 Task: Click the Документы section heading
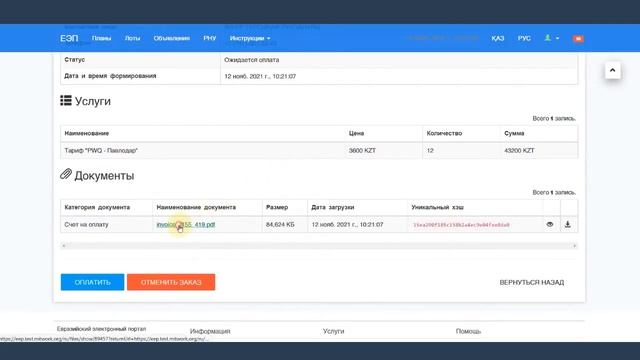pyautogui.click(x=97, y=176)
